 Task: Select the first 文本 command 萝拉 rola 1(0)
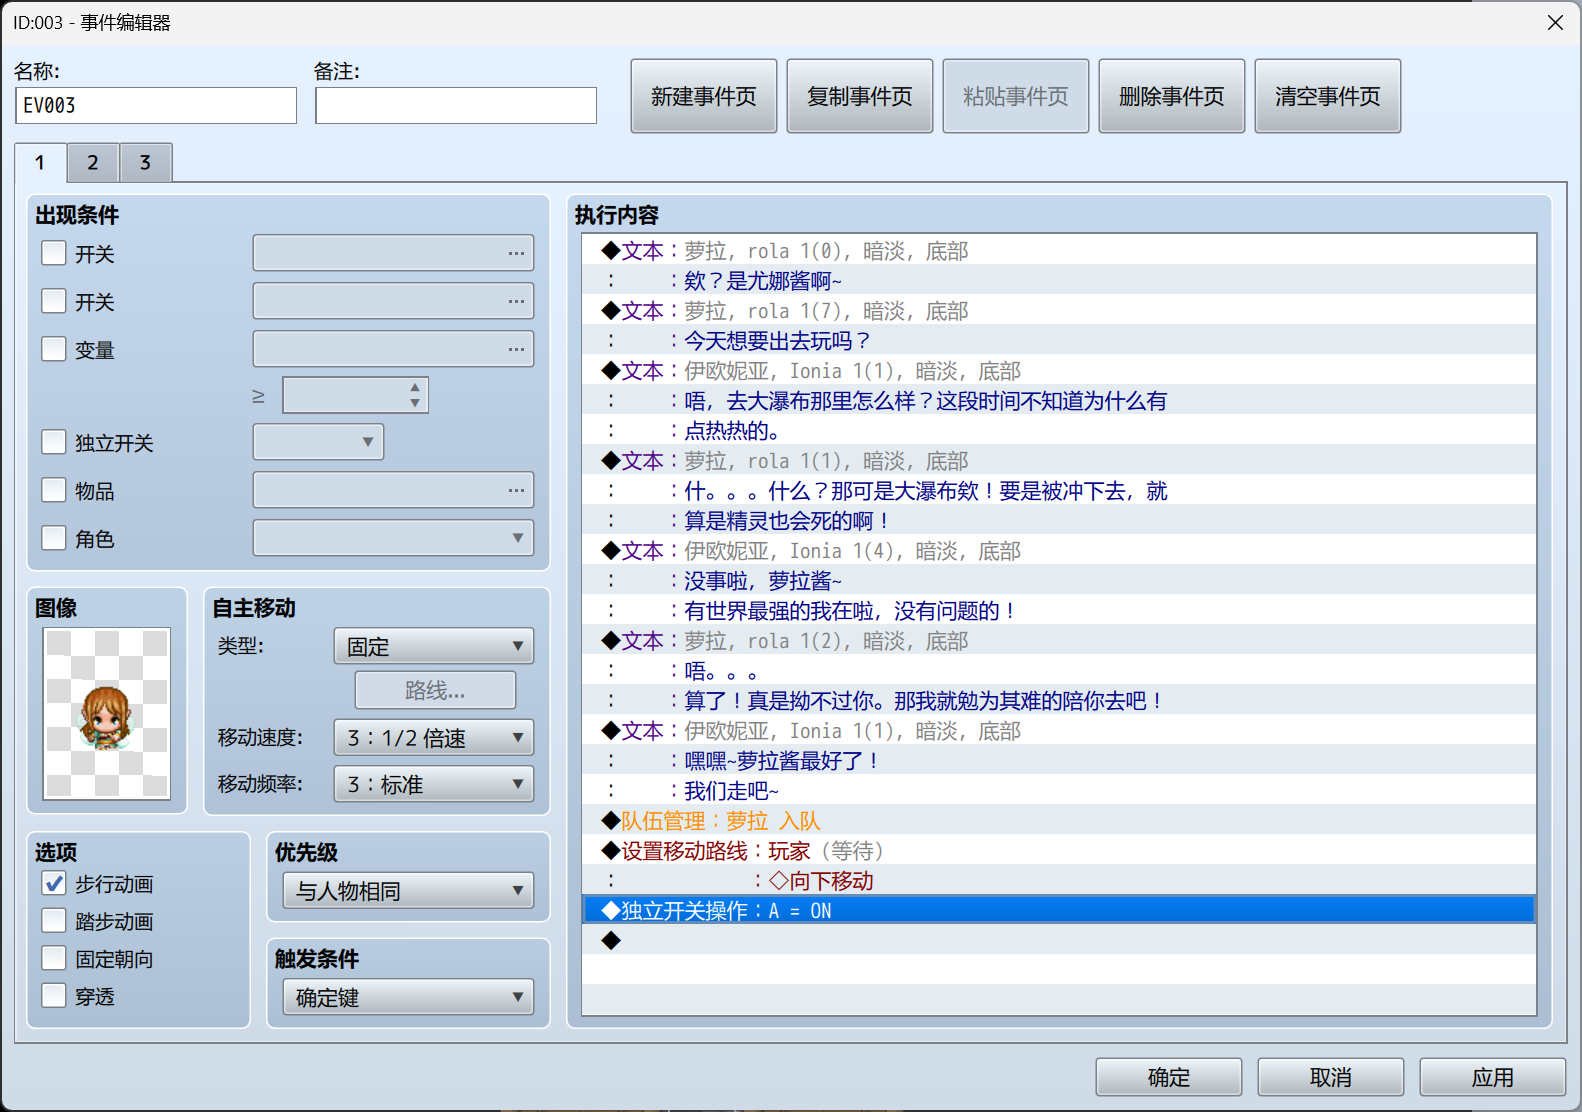[1059, 250]
